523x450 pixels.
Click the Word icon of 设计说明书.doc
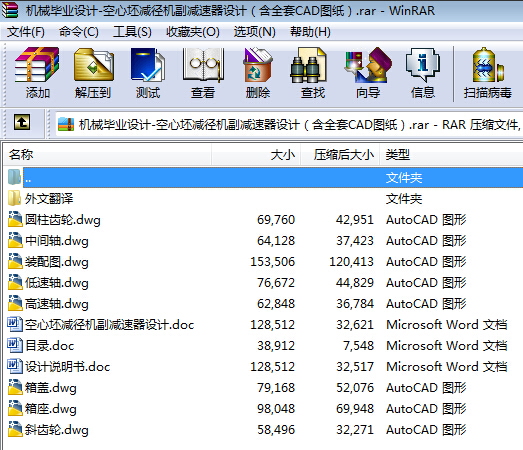point(15,367)
